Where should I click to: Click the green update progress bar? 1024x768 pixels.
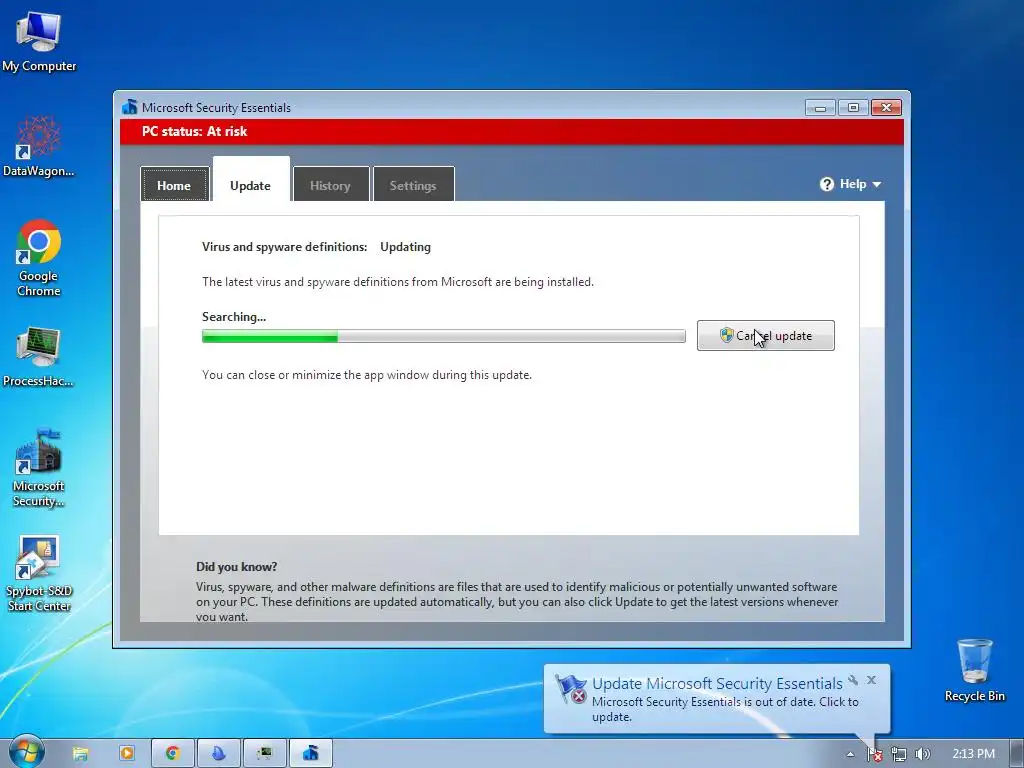(443, 336)
